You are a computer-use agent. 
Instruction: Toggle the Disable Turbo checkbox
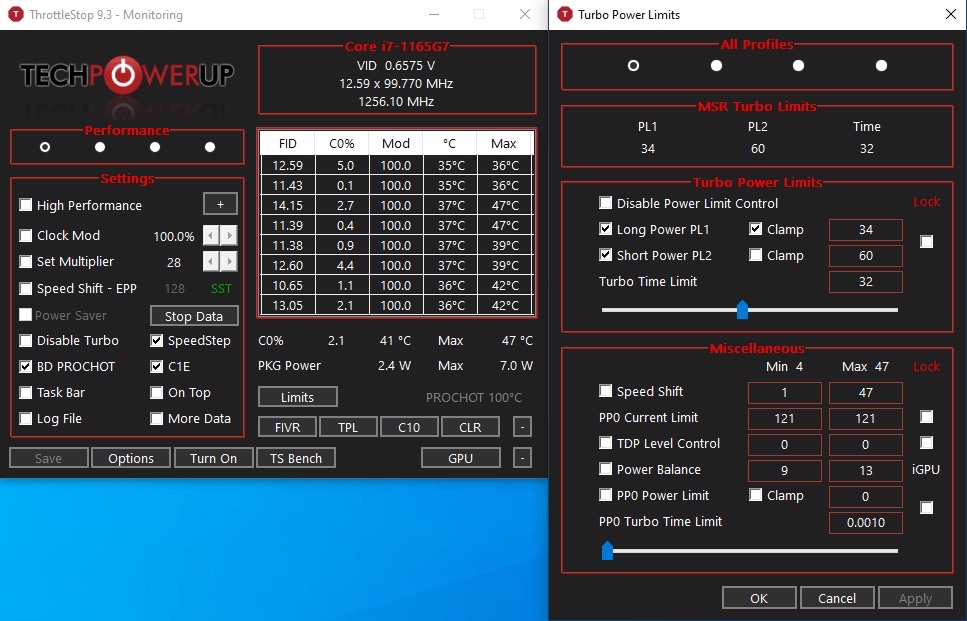[x=25, y=340]
